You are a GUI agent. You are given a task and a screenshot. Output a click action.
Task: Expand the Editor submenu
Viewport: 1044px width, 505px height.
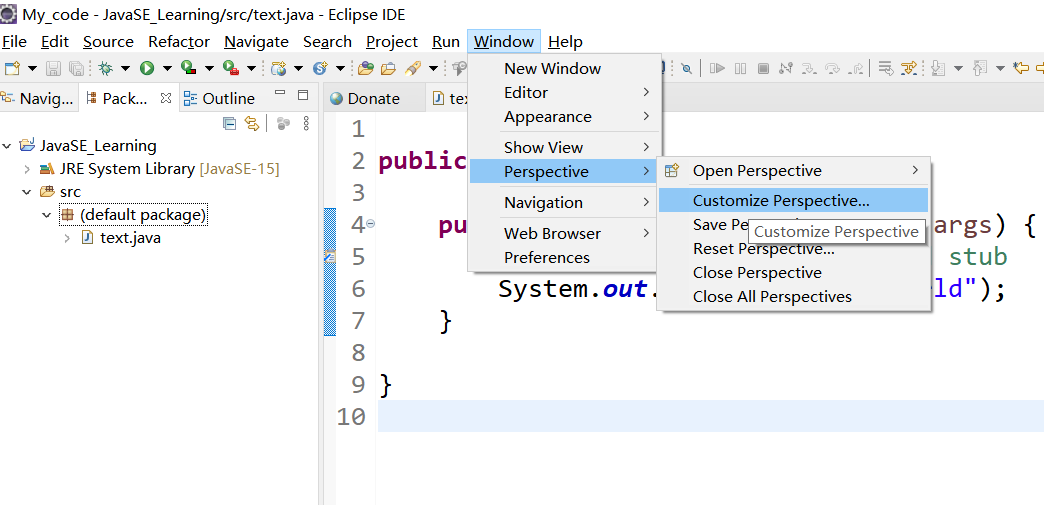(565, 93)
